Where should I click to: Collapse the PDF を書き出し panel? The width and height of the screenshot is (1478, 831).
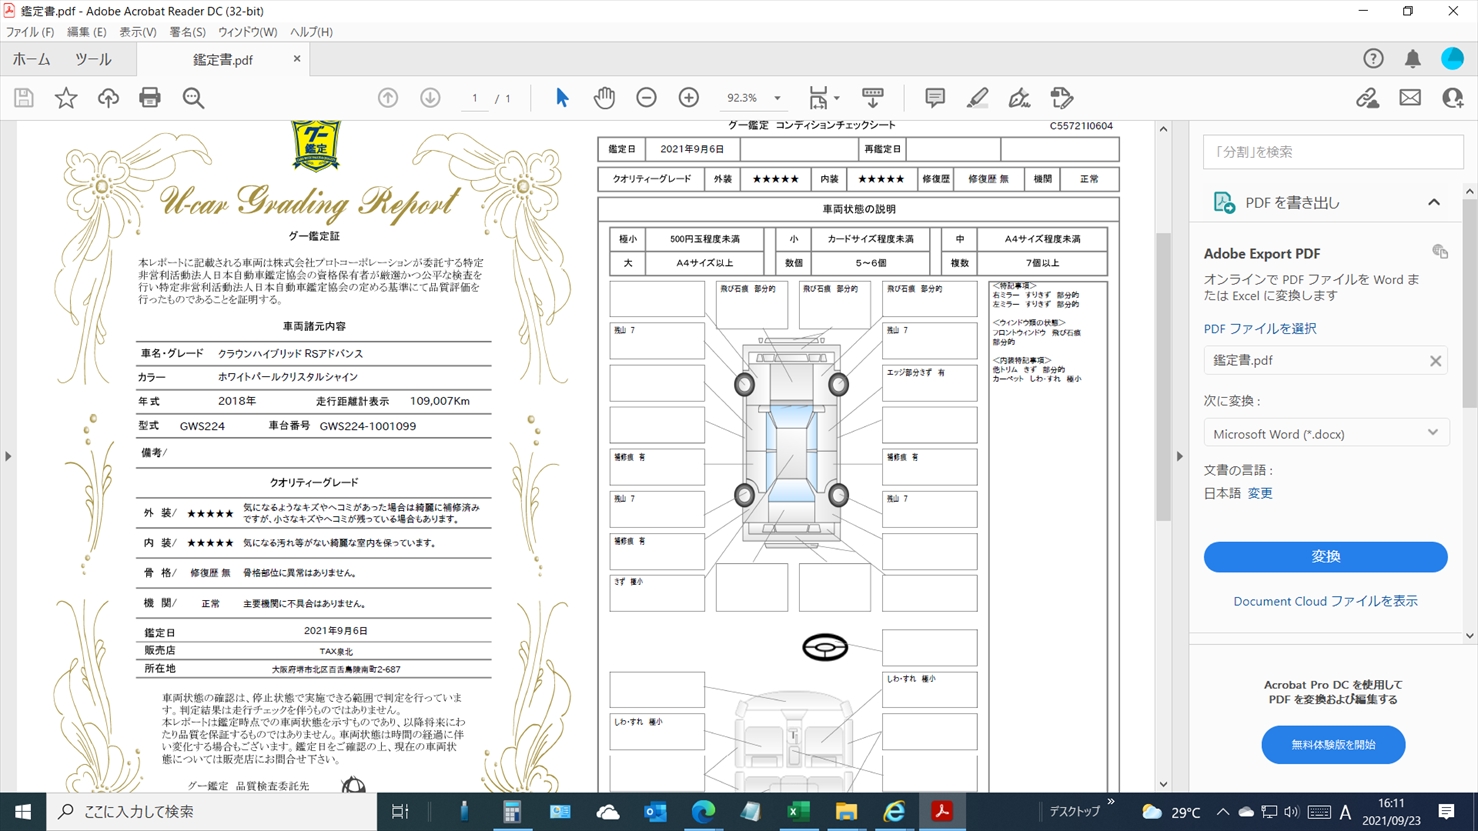(1433, 203)
